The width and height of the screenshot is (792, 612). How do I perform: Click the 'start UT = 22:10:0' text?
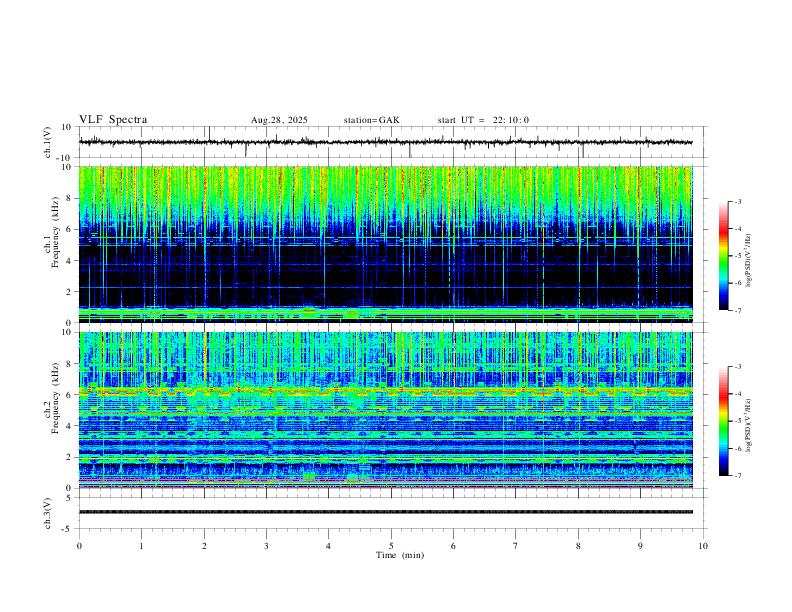[483, 120]
